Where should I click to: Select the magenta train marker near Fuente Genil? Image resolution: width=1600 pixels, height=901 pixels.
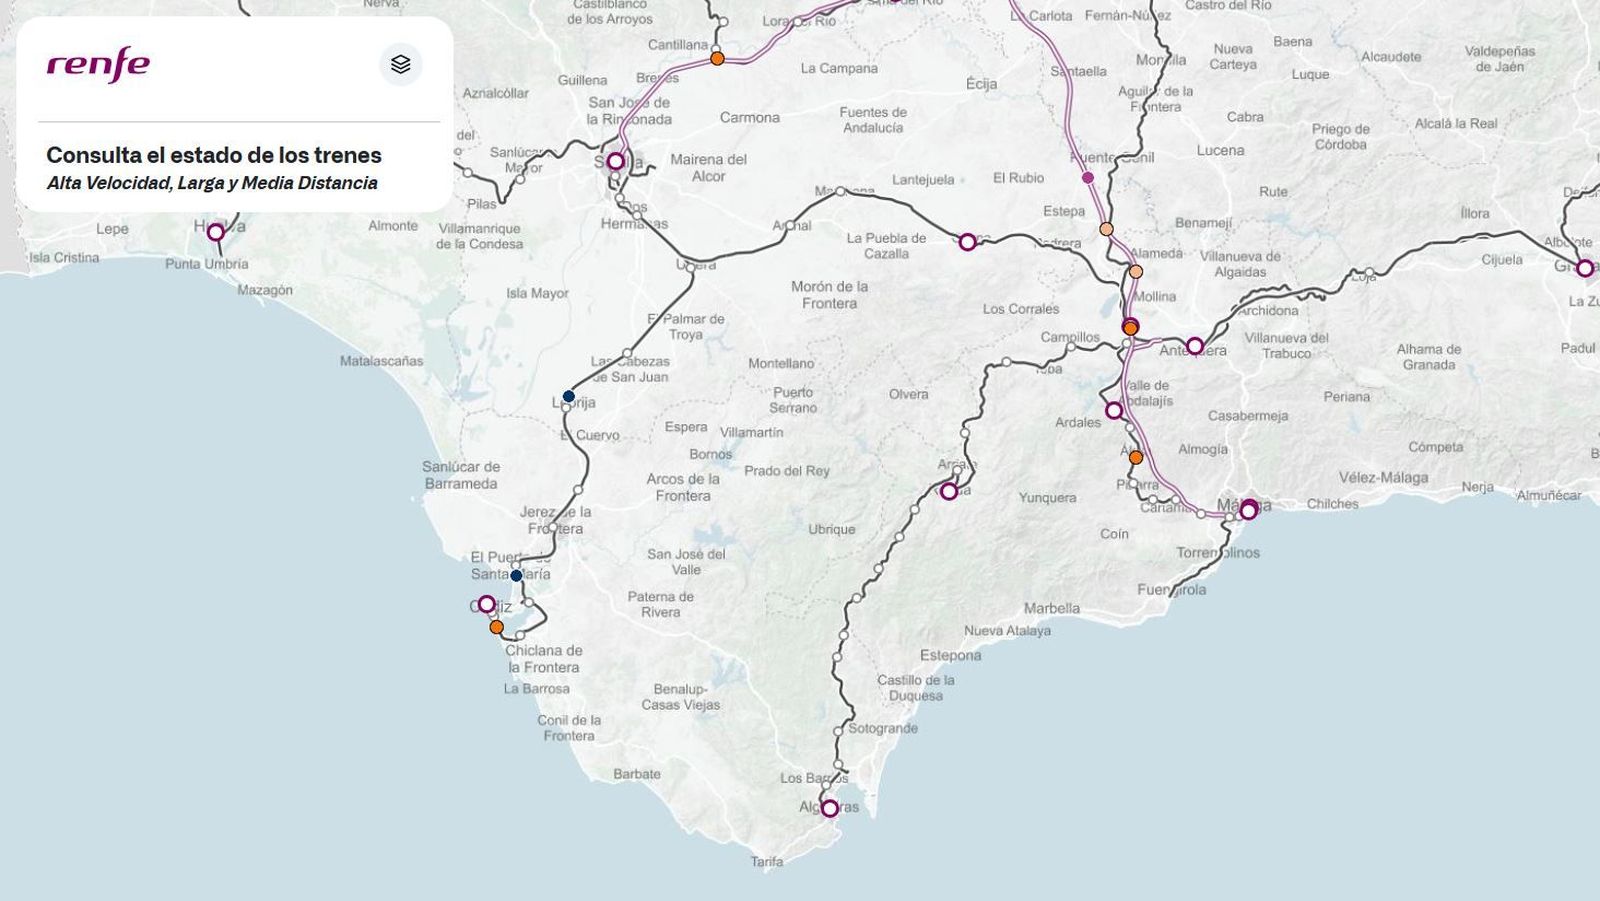1086,176
